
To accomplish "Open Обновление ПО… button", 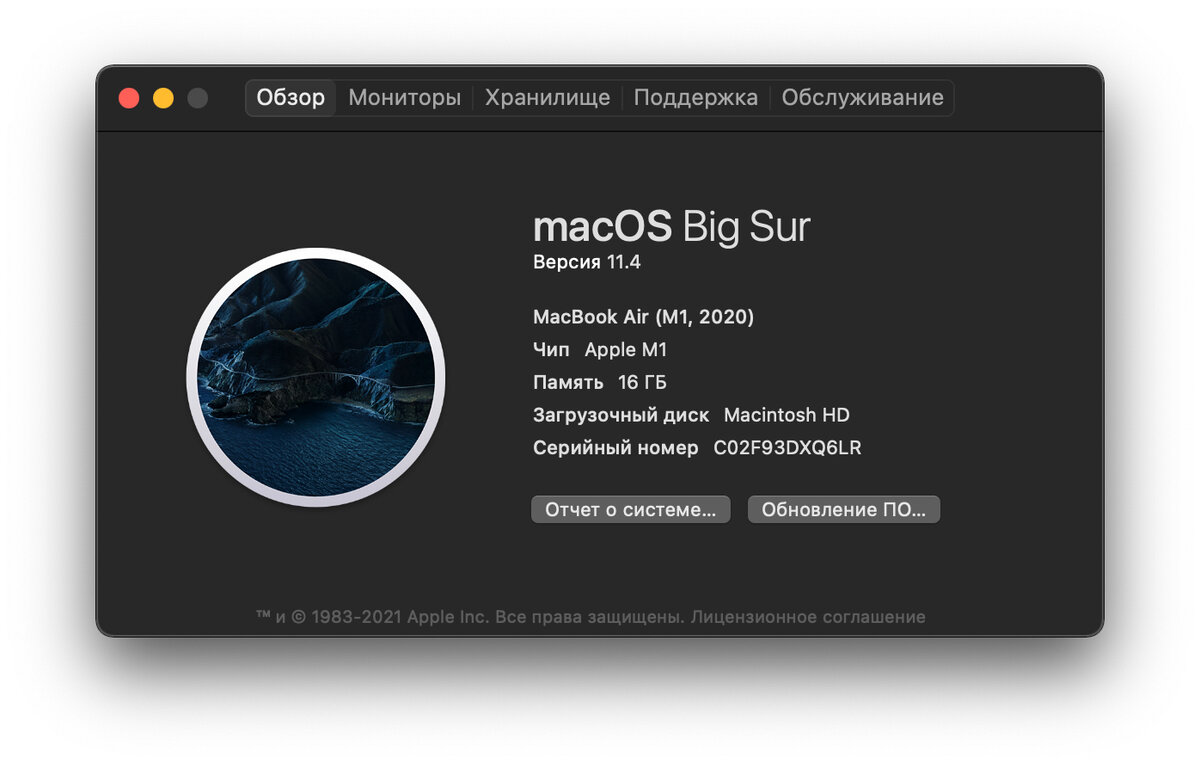I will tap(844, 509).
